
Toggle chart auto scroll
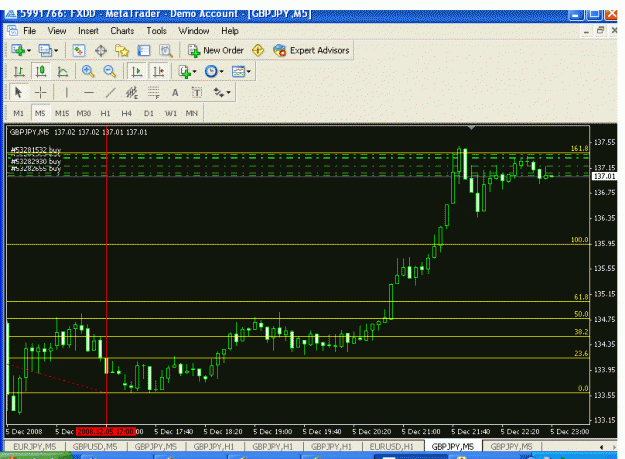(137, 71)
